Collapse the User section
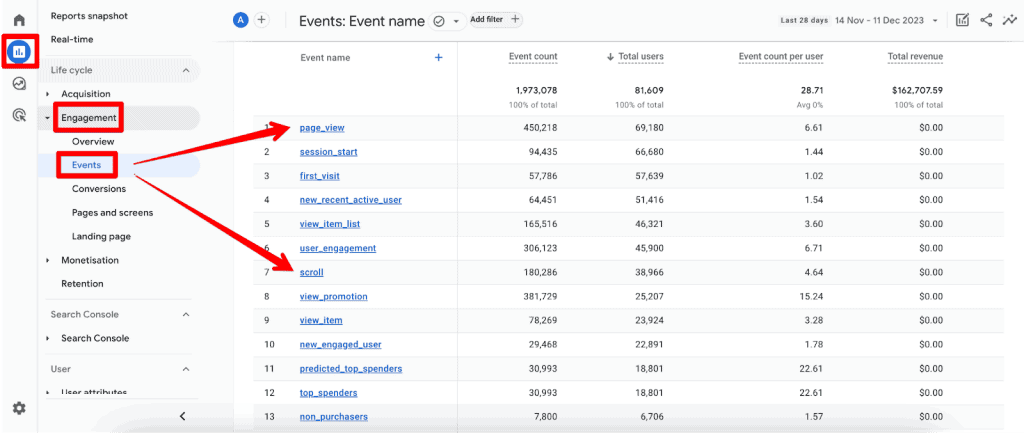This screenshot has width=1024, height=433. pyautogui.click(x=185, y=369)
